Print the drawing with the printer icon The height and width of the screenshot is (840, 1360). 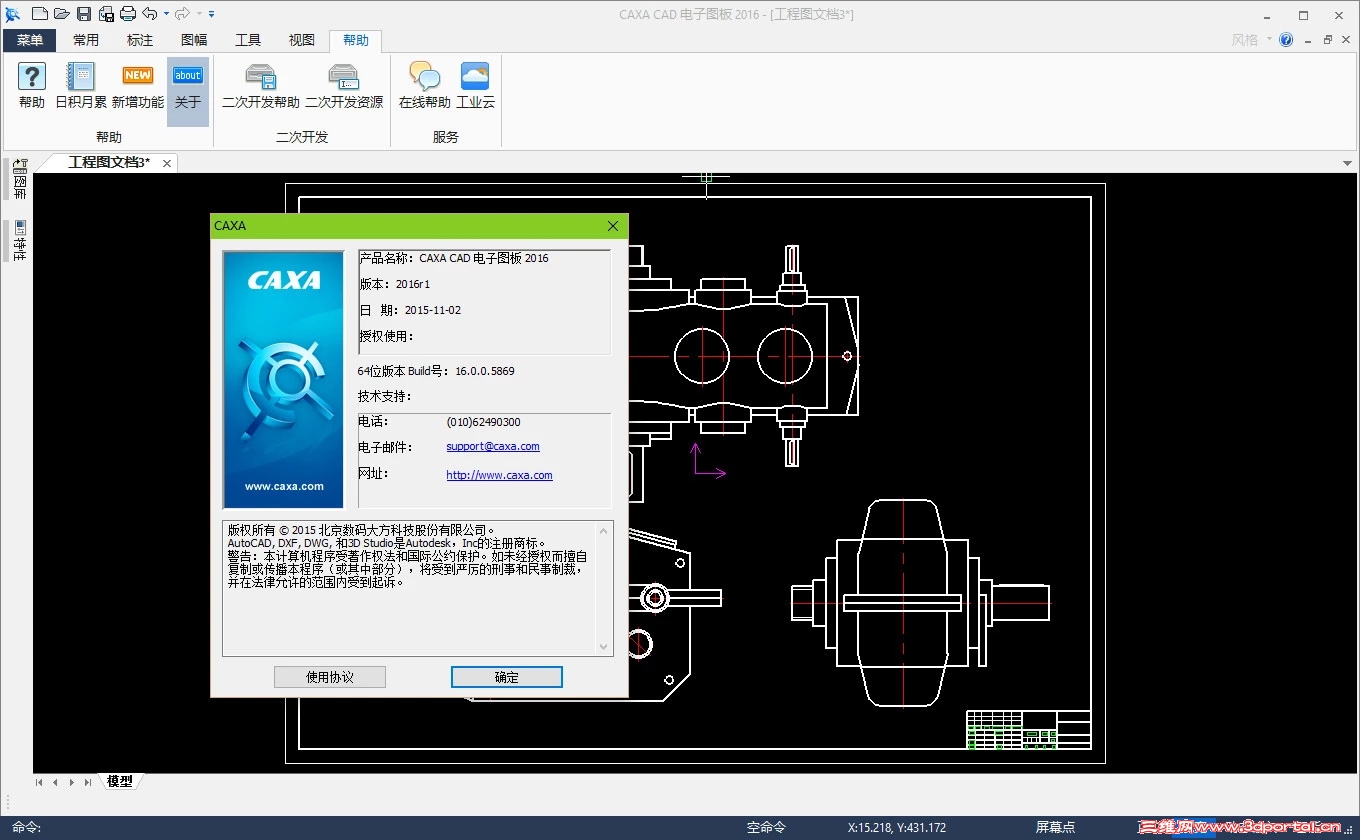click(128, 13)
